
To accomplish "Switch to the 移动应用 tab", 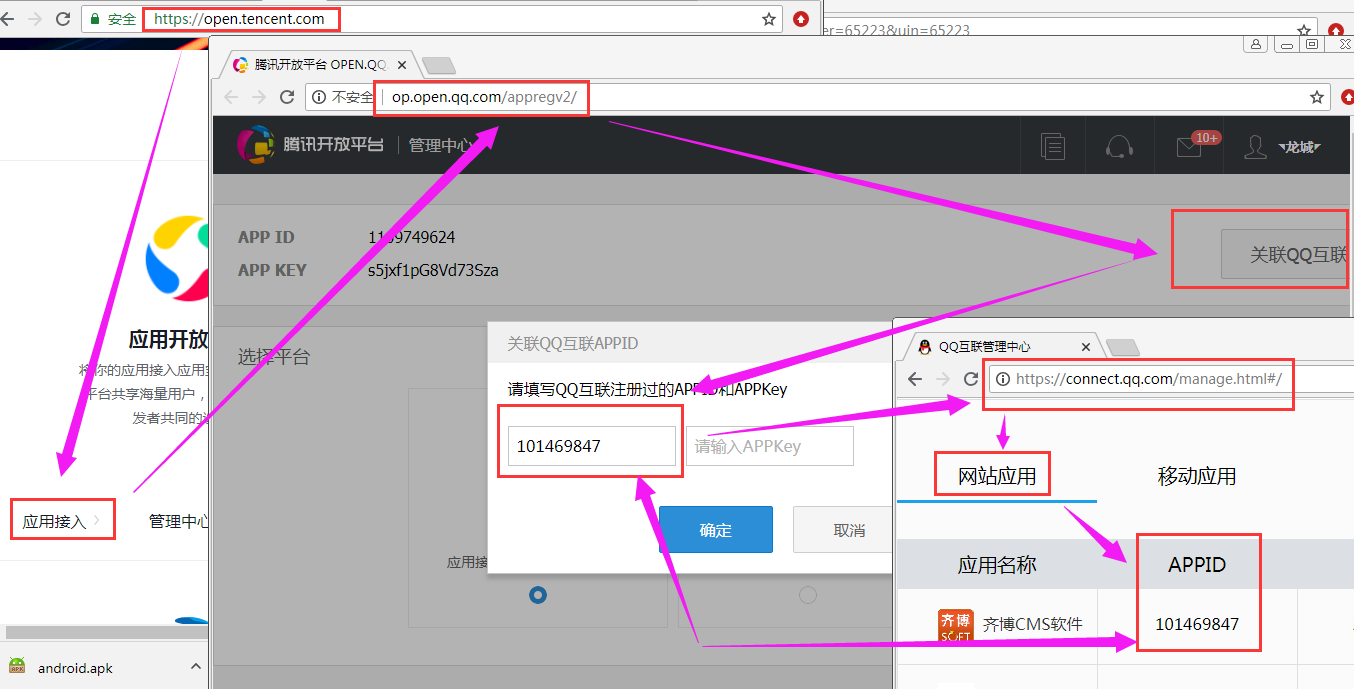I will (1196, 476).
